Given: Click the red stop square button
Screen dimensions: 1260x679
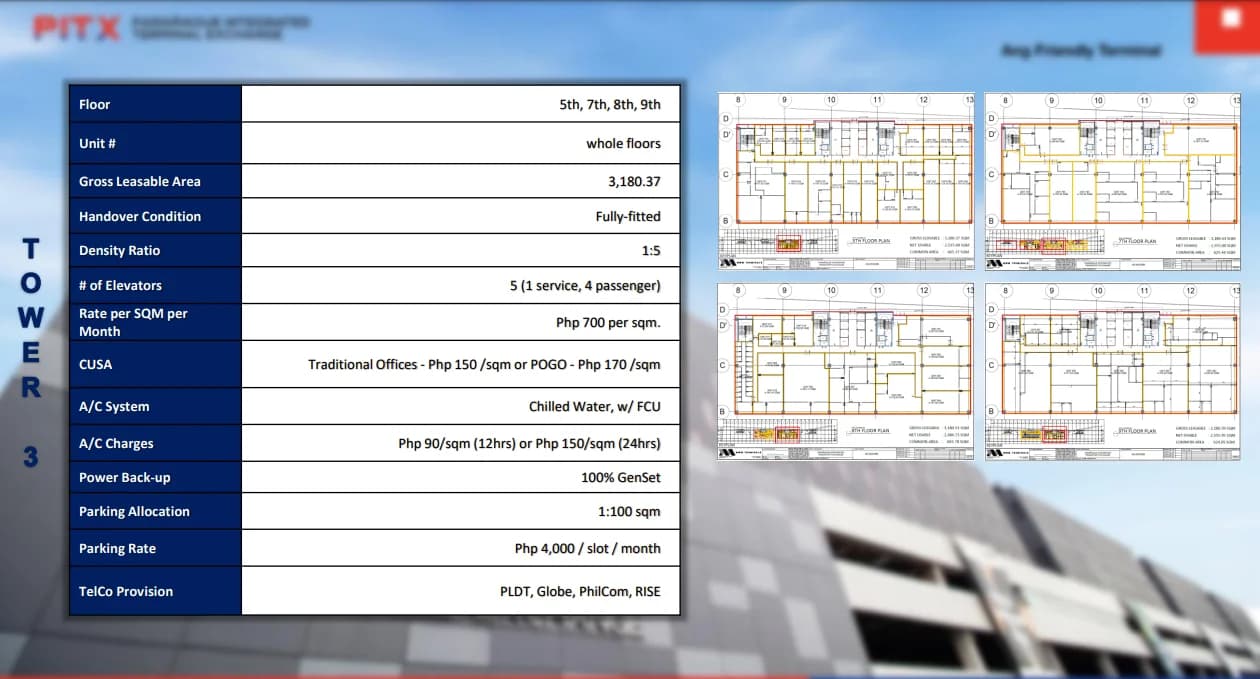Looking at the screenshot, I should tap(1228, 26).
